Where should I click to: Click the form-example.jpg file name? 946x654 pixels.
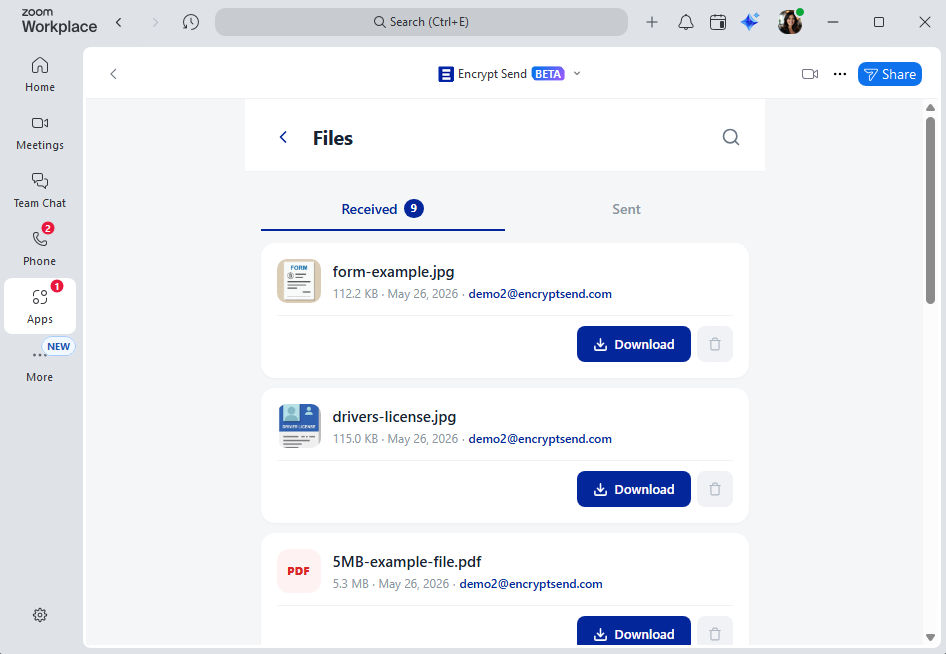pyautogui.click(x=393, y=272)
